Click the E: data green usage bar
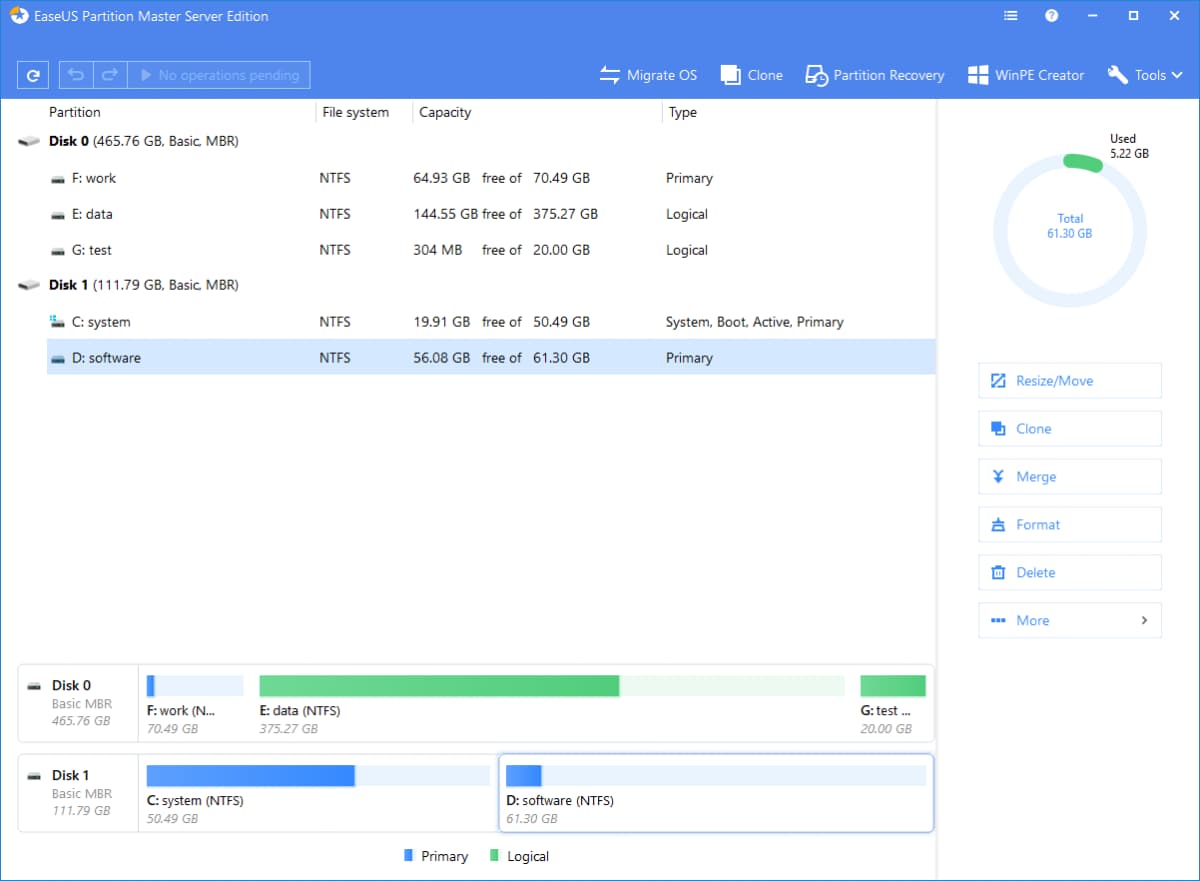 [439, 685]
